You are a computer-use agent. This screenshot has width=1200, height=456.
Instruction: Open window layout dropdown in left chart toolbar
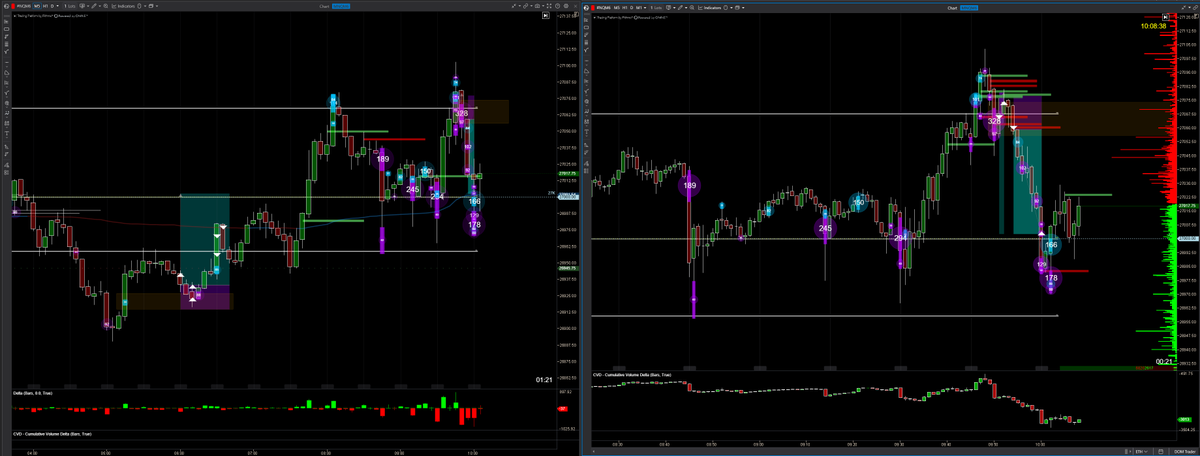coord(153,6)
